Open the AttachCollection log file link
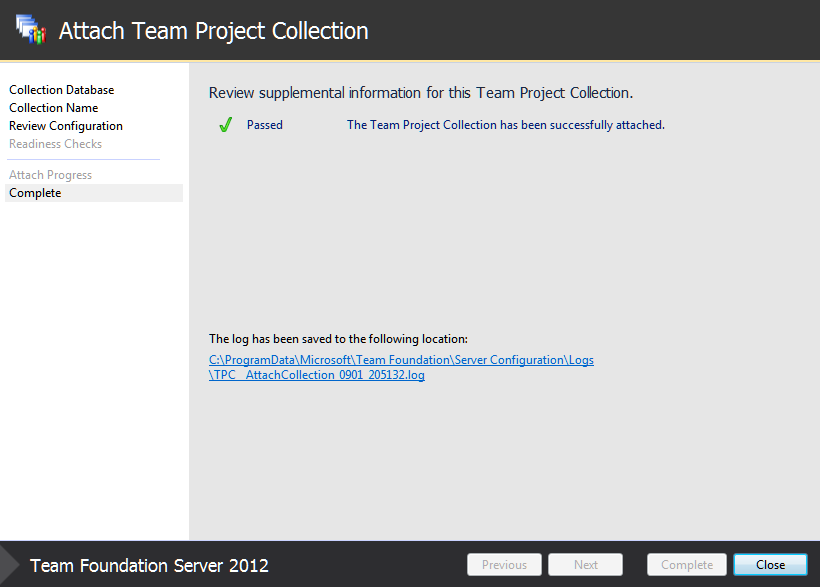 coord(401,367)
